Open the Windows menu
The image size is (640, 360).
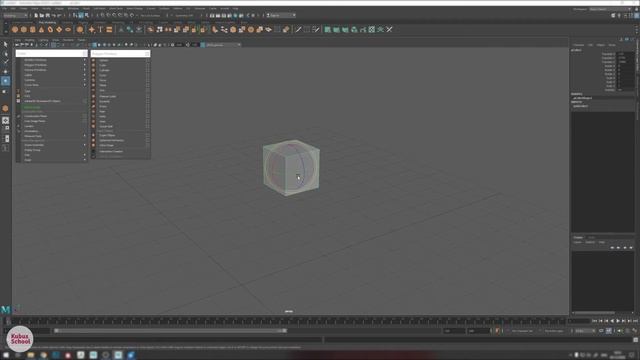click(x=73, y=8)
